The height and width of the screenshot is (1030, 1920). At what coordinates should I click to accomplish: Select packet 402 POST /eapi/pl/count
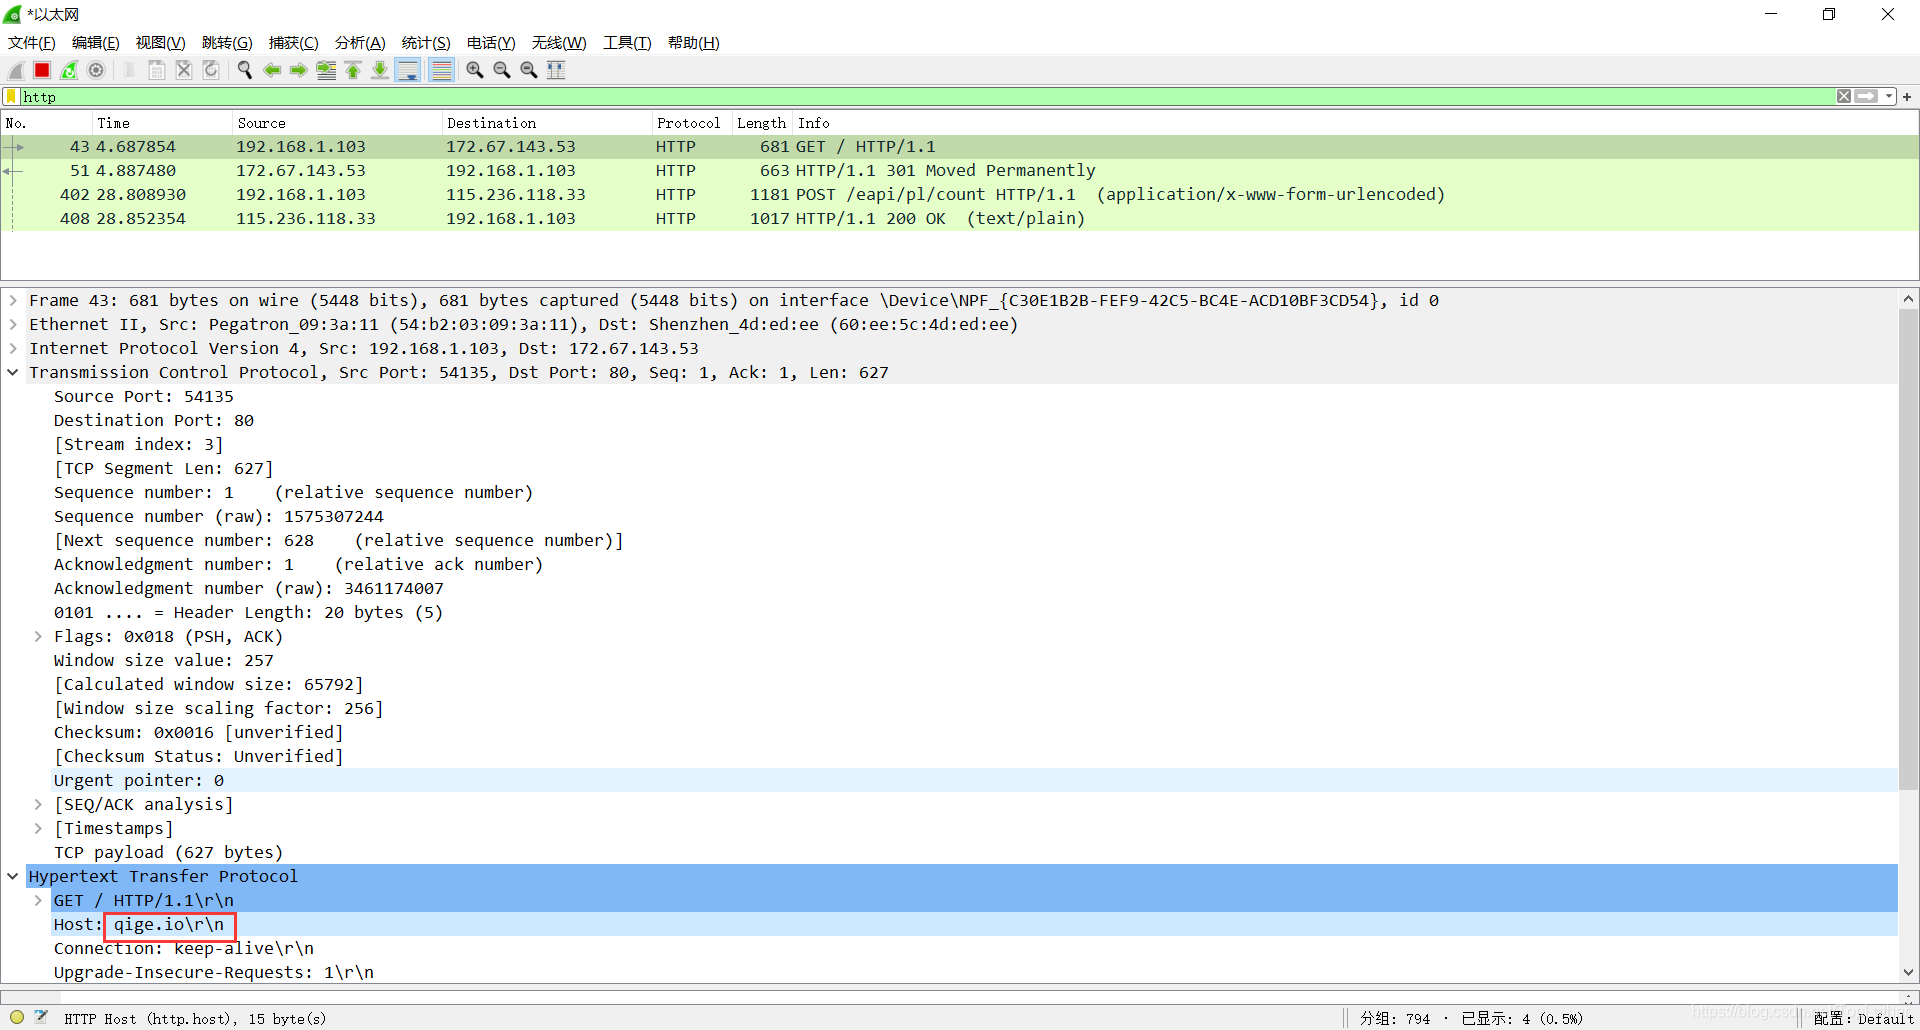click(960, 195)
